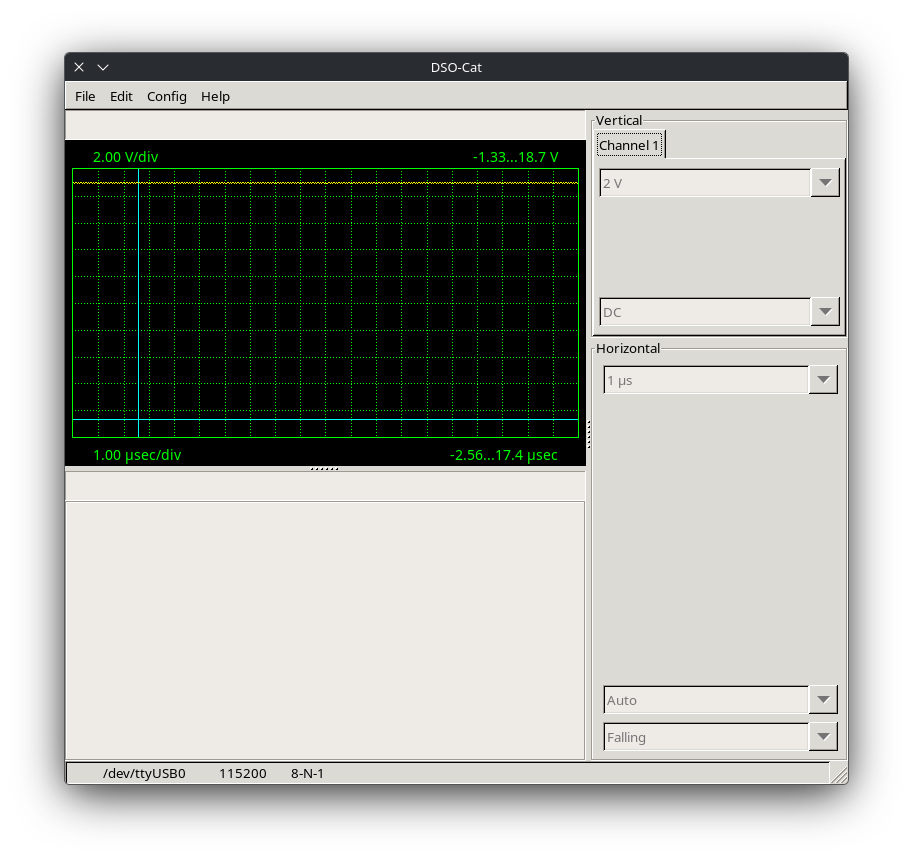Expand the Falling trigger edge dropdown arrow
Viewport: 913px width, 861px height.
823,737
